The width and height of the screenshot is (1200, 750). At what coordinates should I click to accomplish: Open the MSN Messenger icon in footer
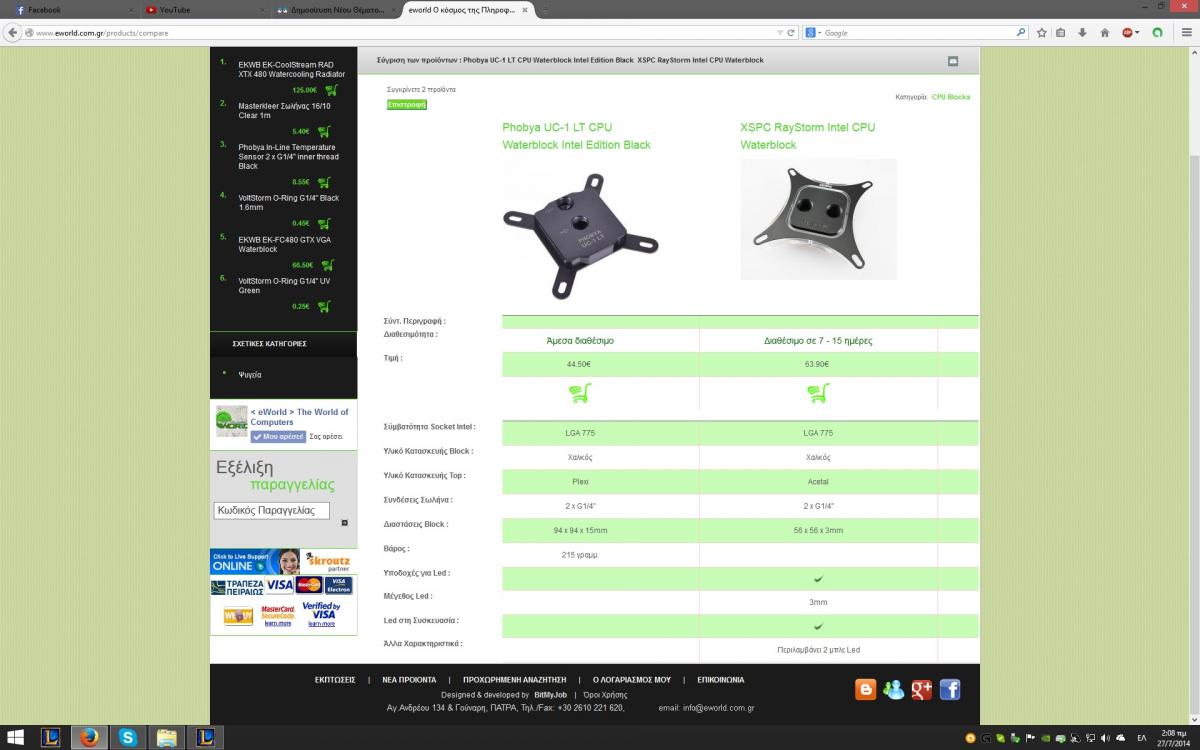click(894, 689)
